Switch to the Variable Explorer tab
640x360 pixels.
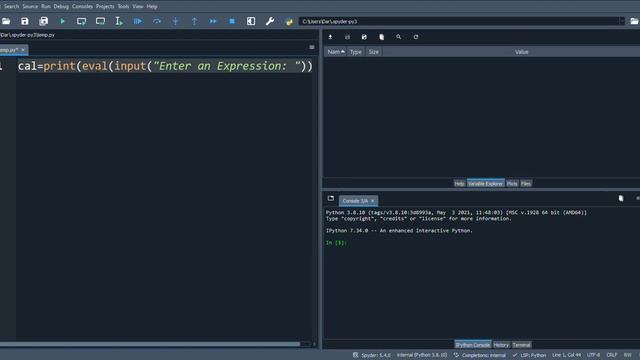pyautogui.click(x=485, y=184)
